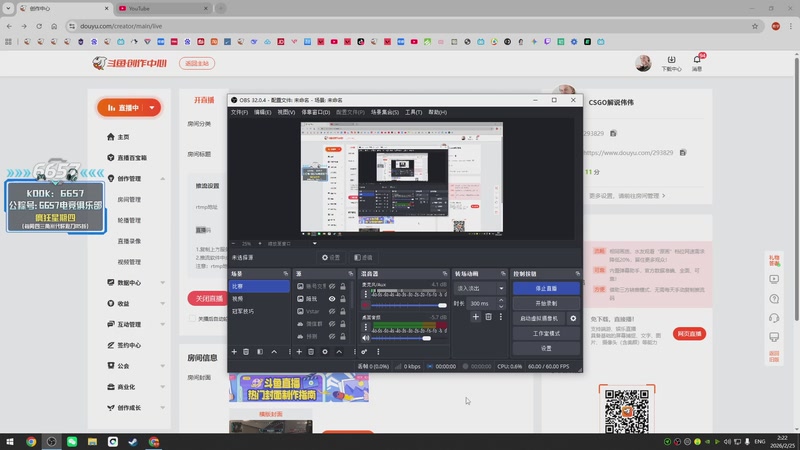This screenshot has height=450, width=800.
Task: Move selected scene up with scenes arrow
Action: (274, 352)
